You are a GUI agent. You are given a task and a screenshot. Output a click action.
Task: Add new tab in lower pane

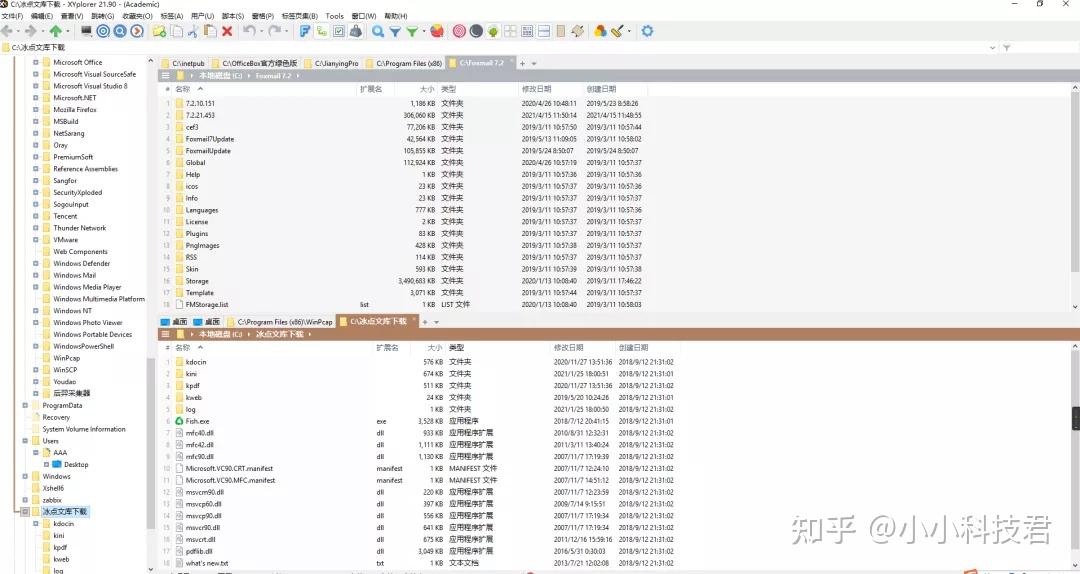[x=424, y=322]
